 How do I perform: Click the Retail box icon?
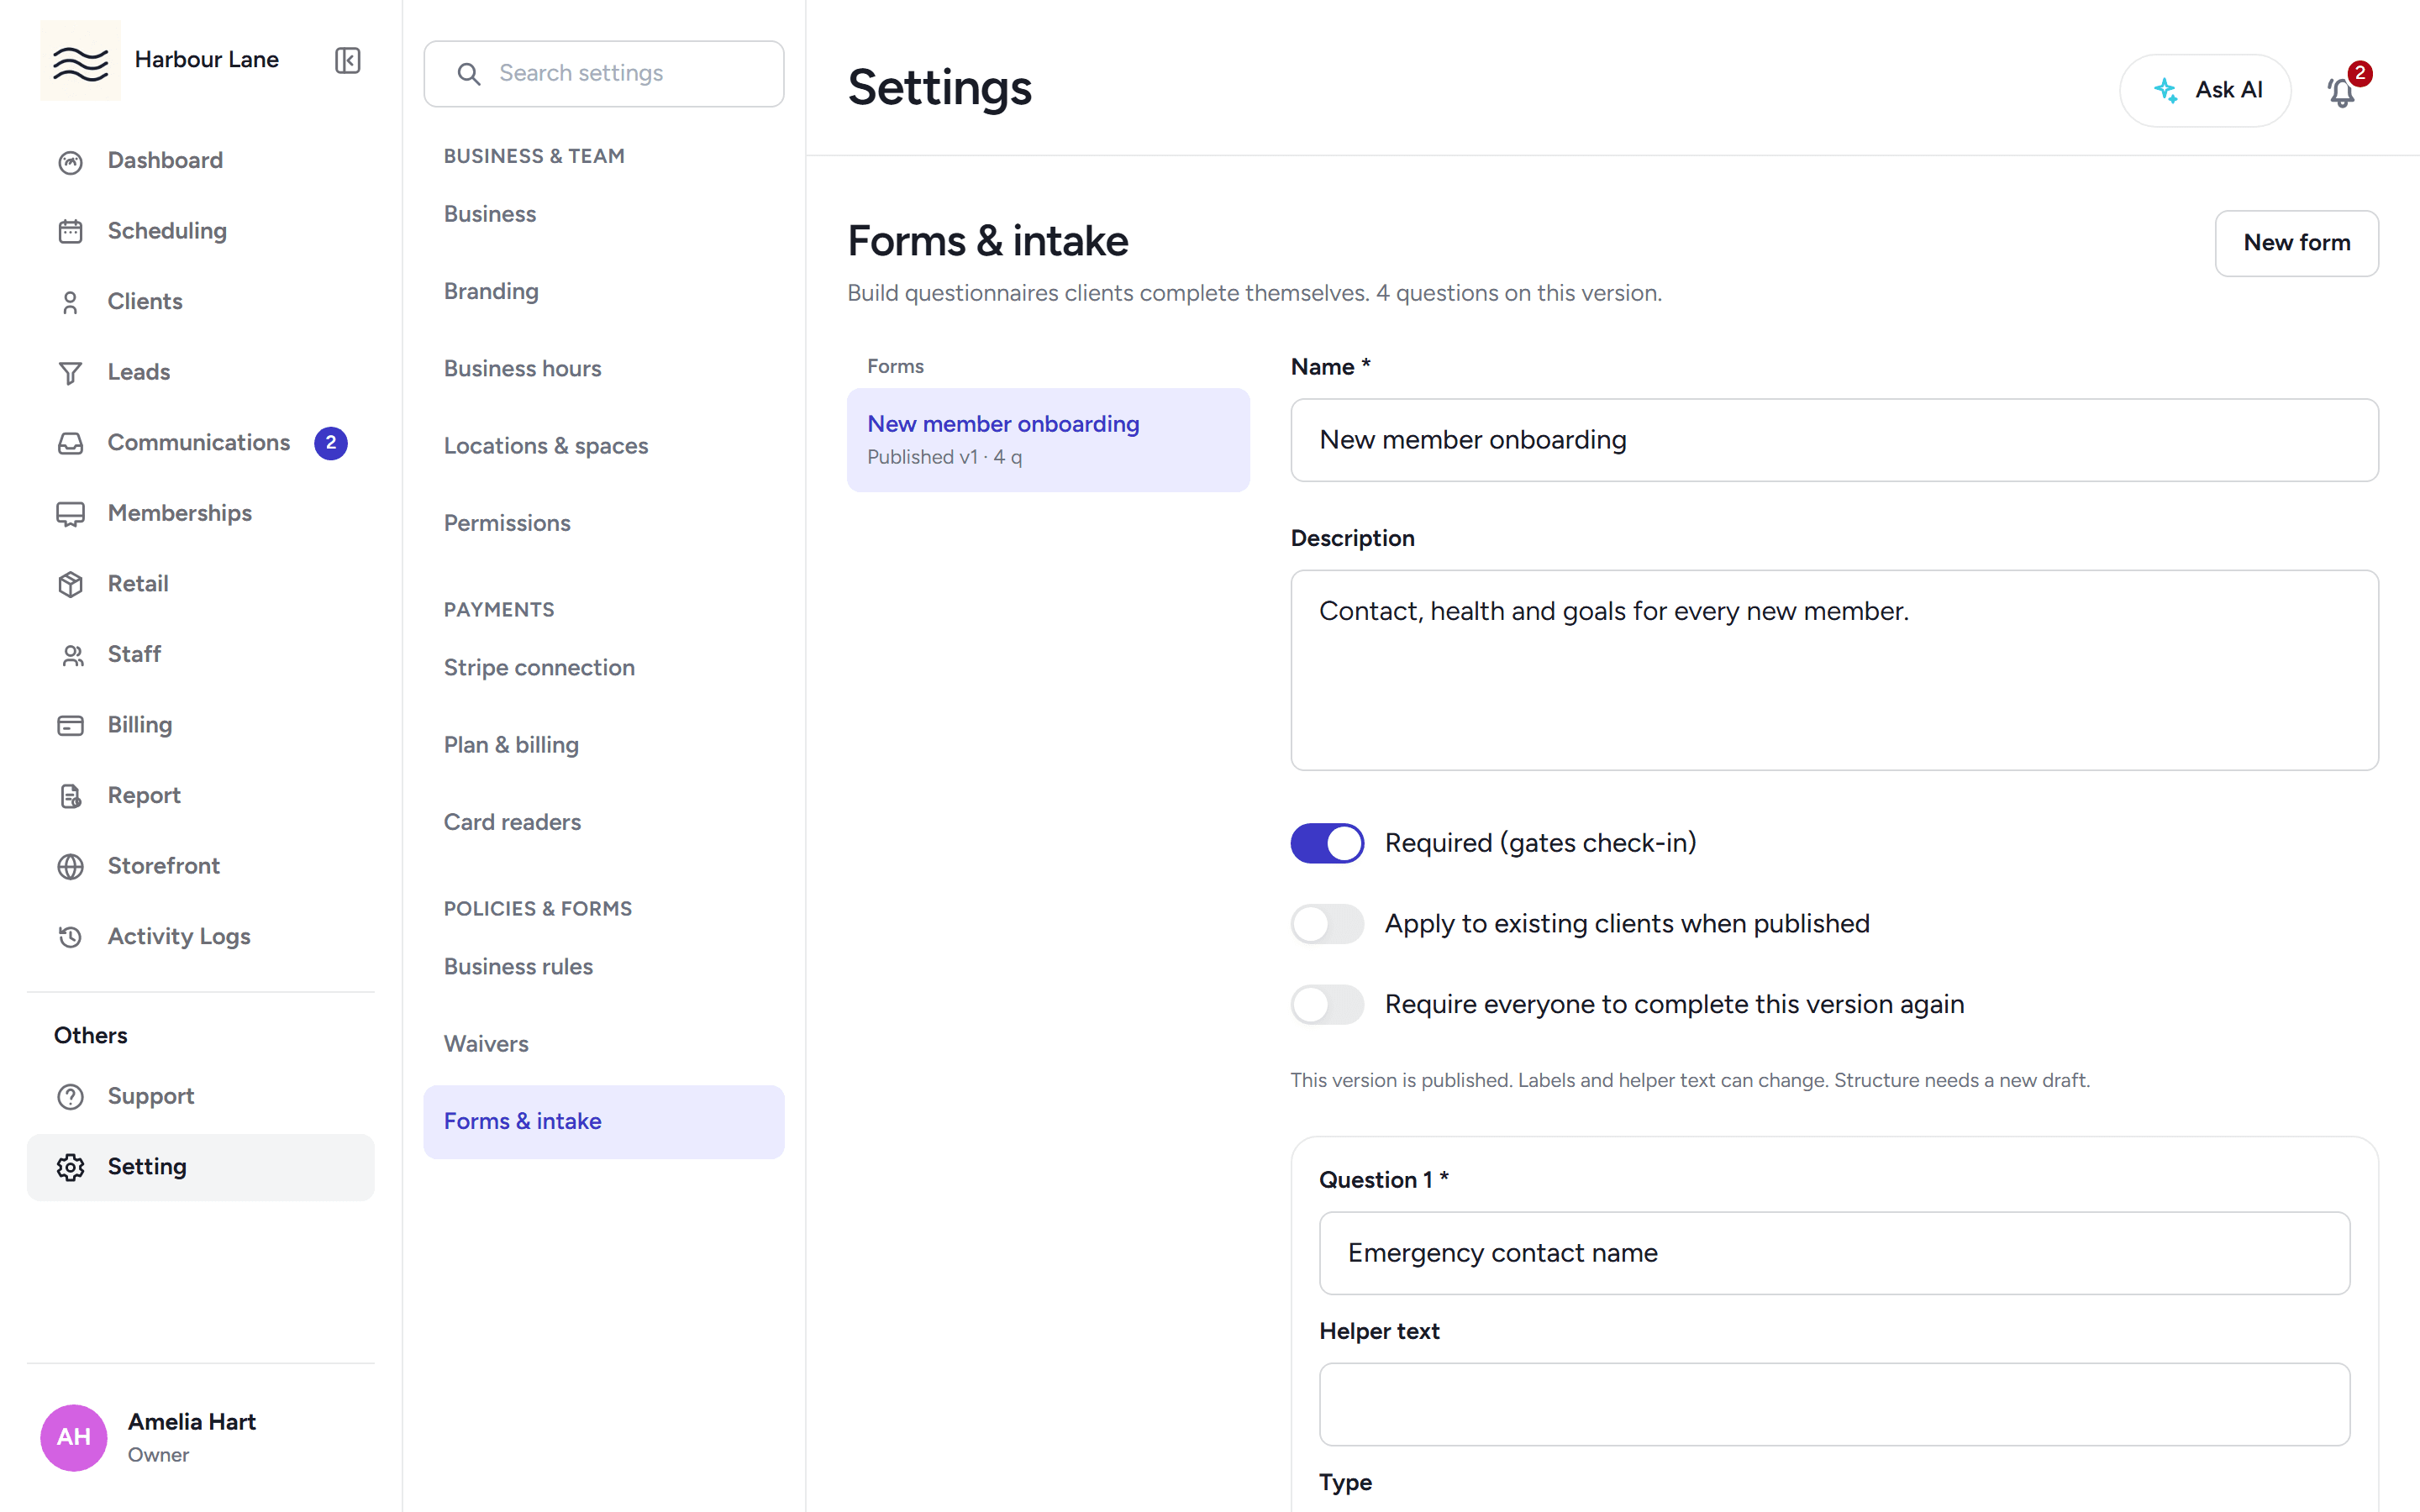coord(70,584)
